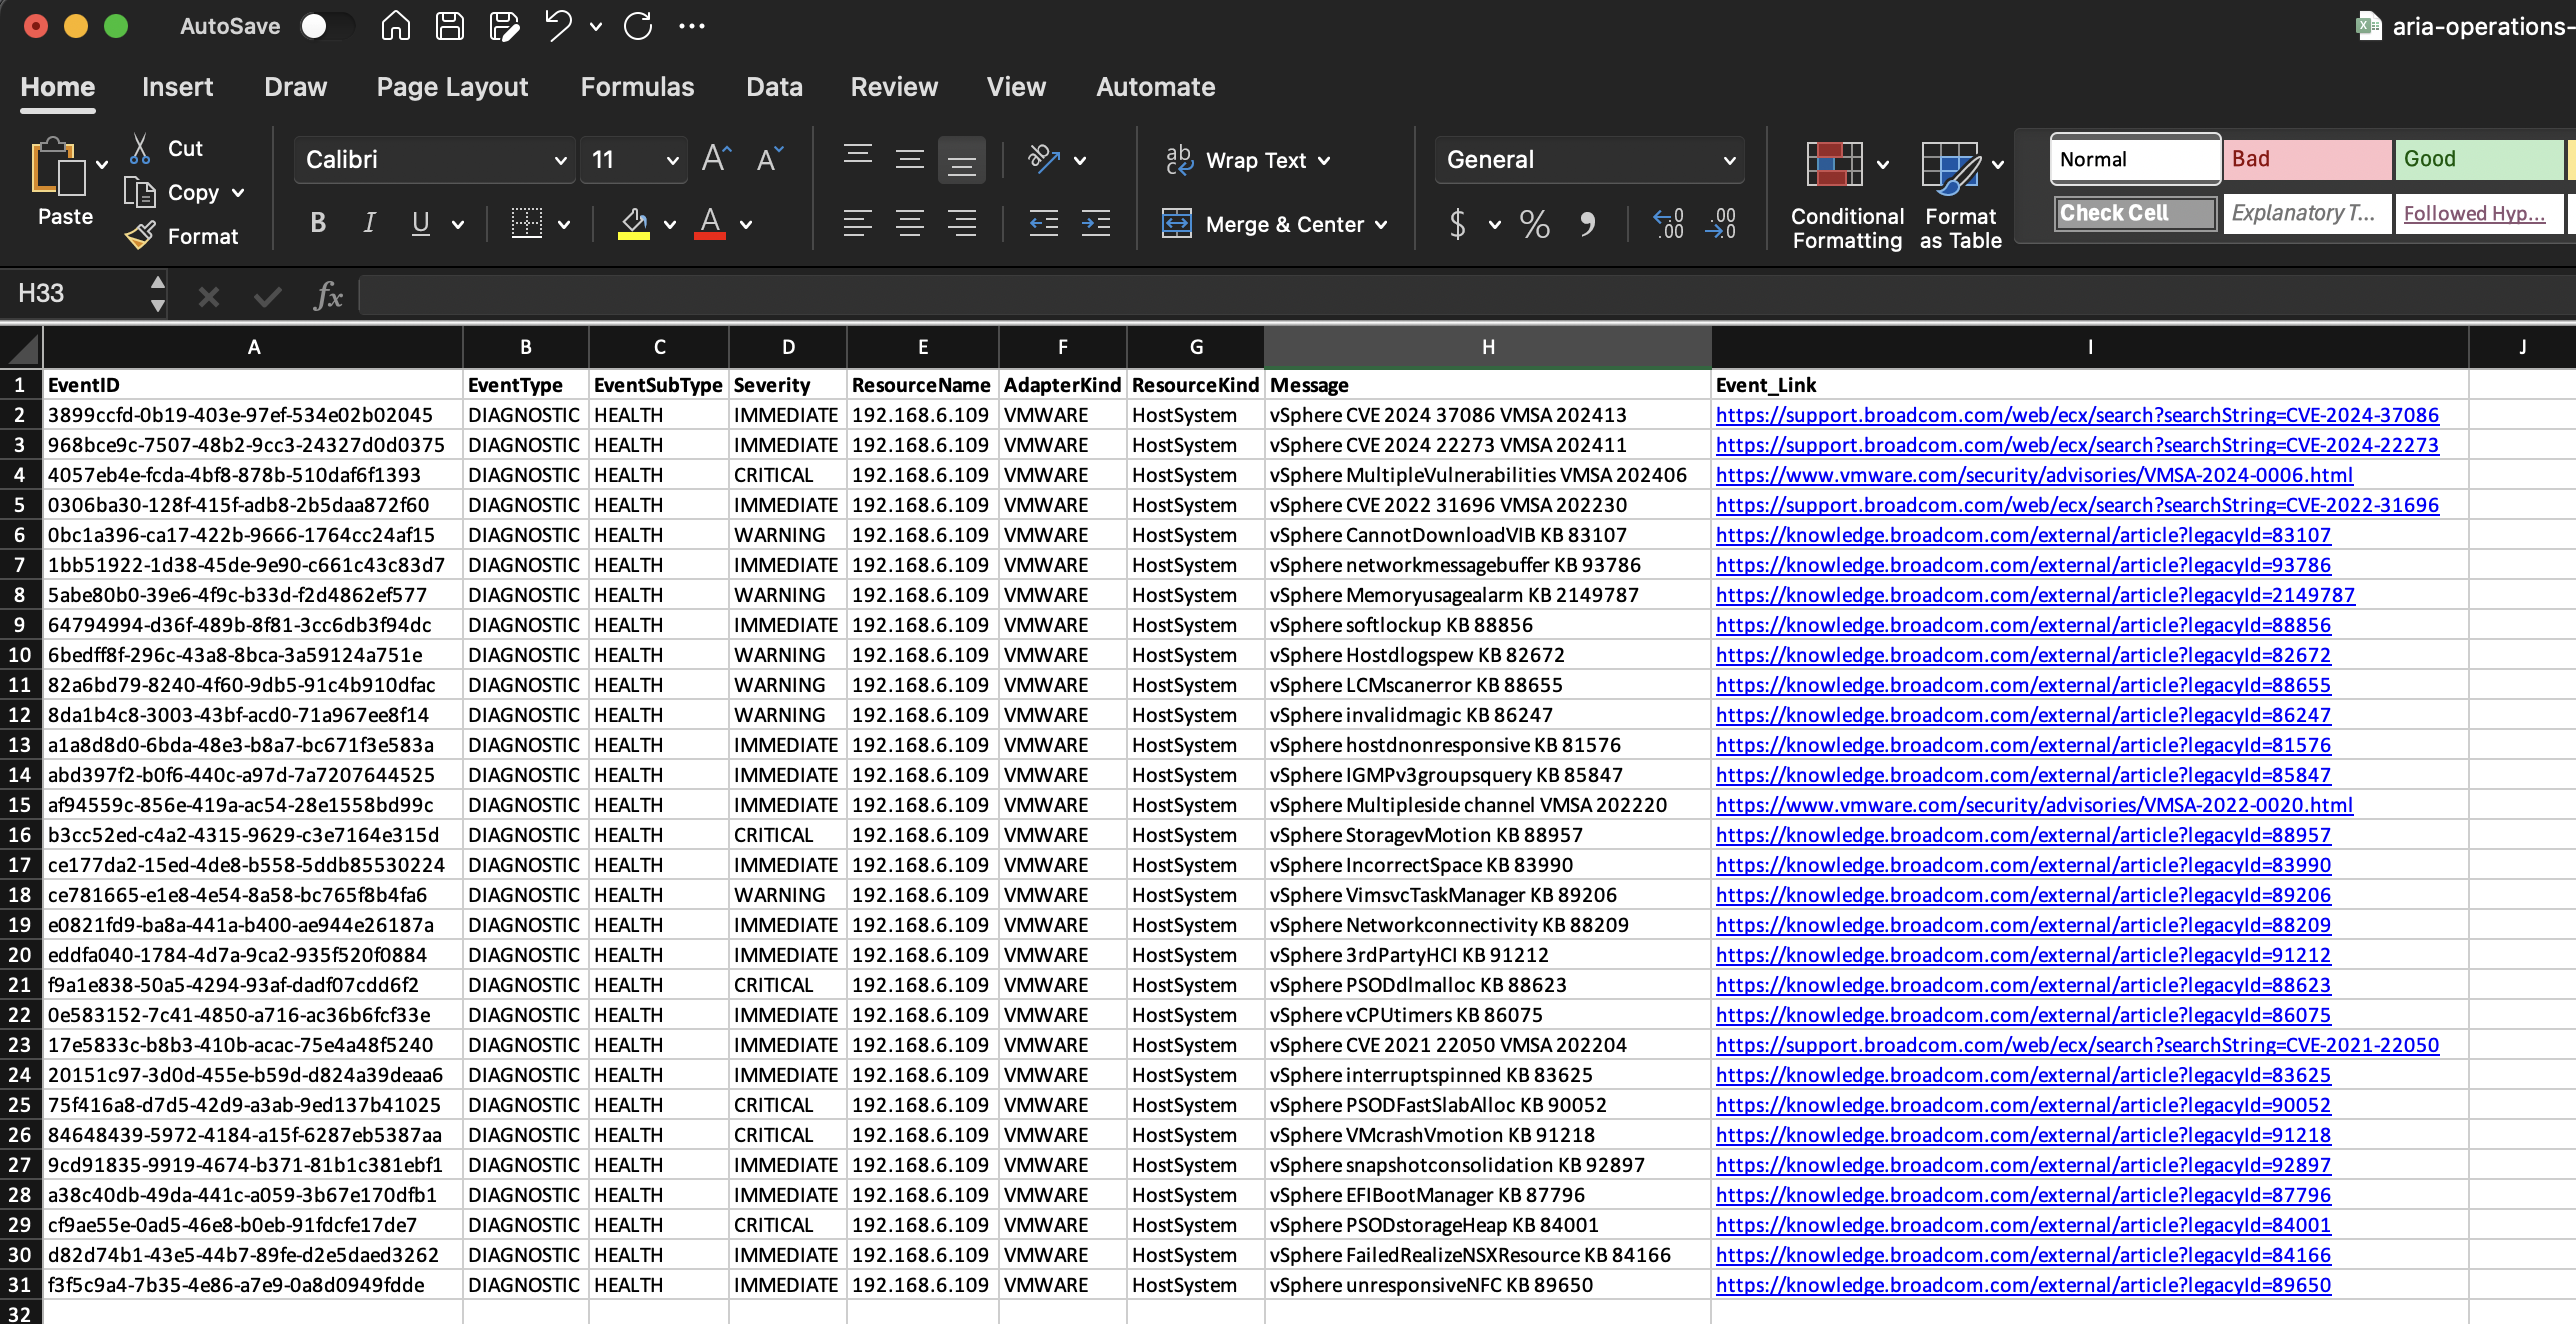
Task: Open the CVE-2024-37086 support link
Action: click(2076, 415)
